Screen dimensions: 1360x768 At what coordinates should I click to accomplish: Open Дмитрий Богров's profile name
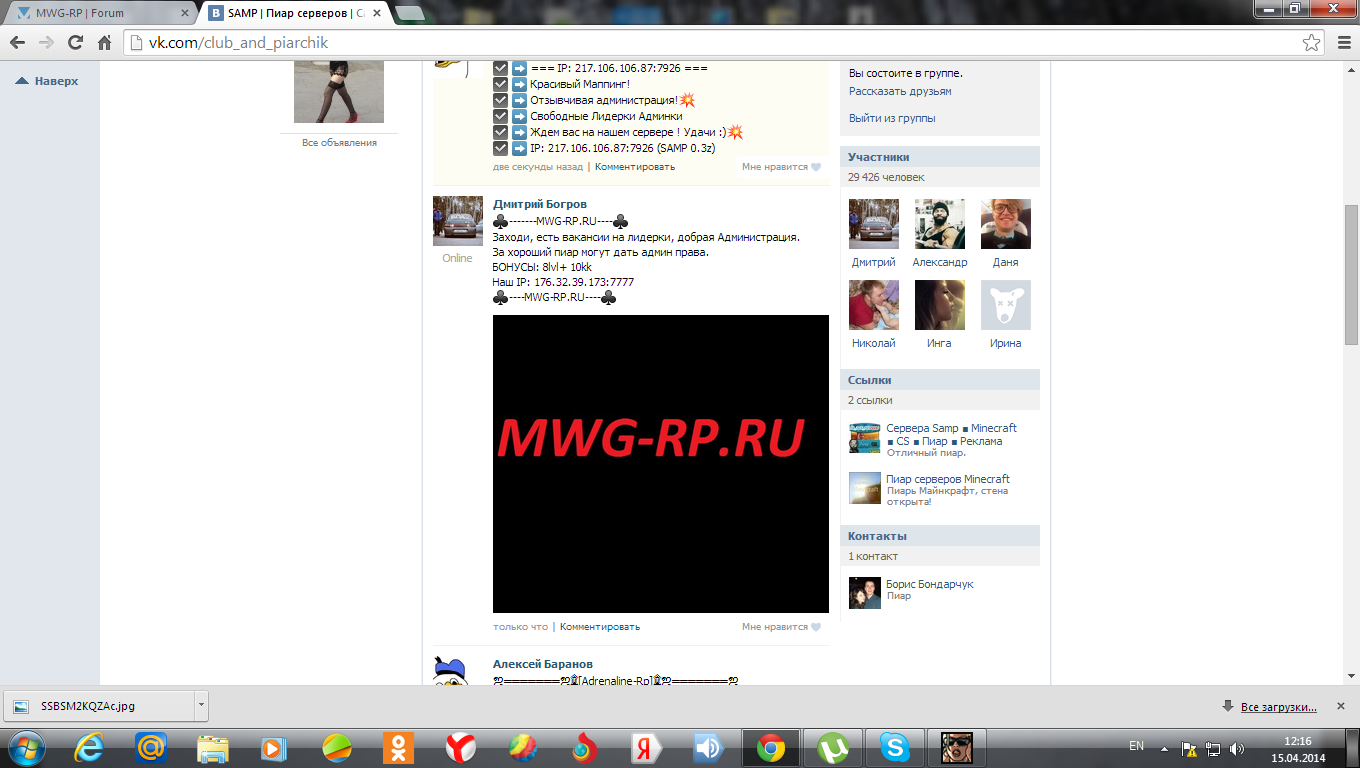click(540, 204)
